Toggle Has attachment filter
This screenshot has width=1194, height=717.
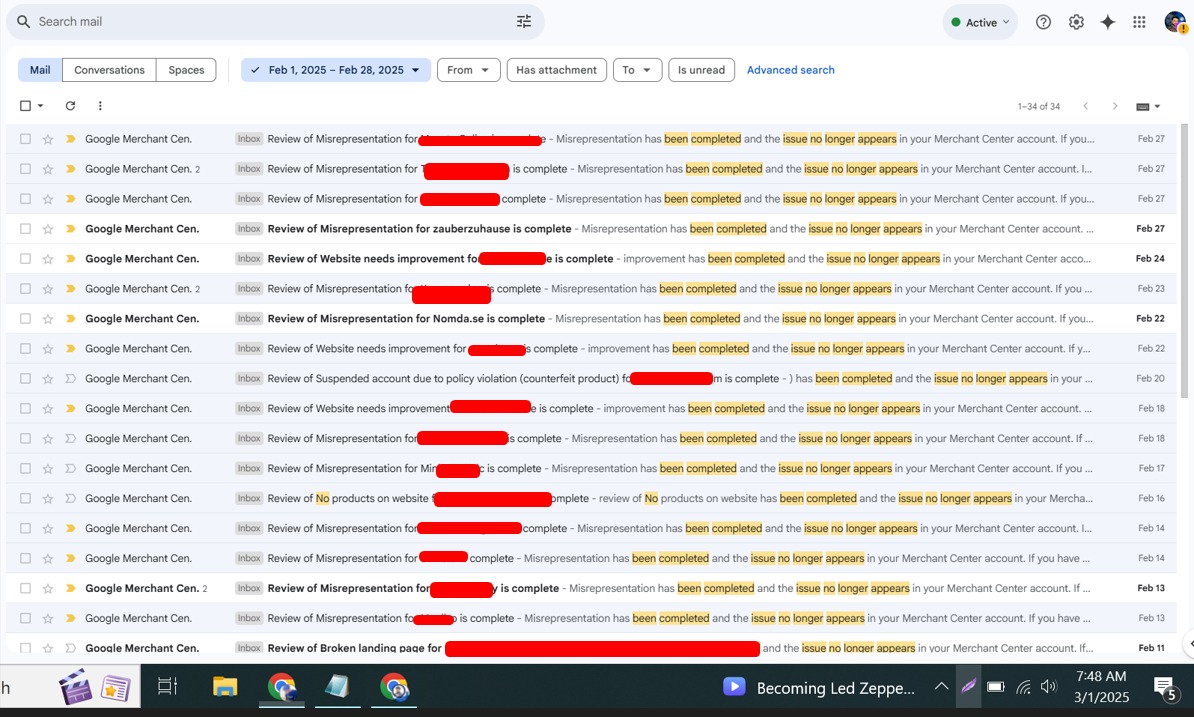click(x=557, y=70)
